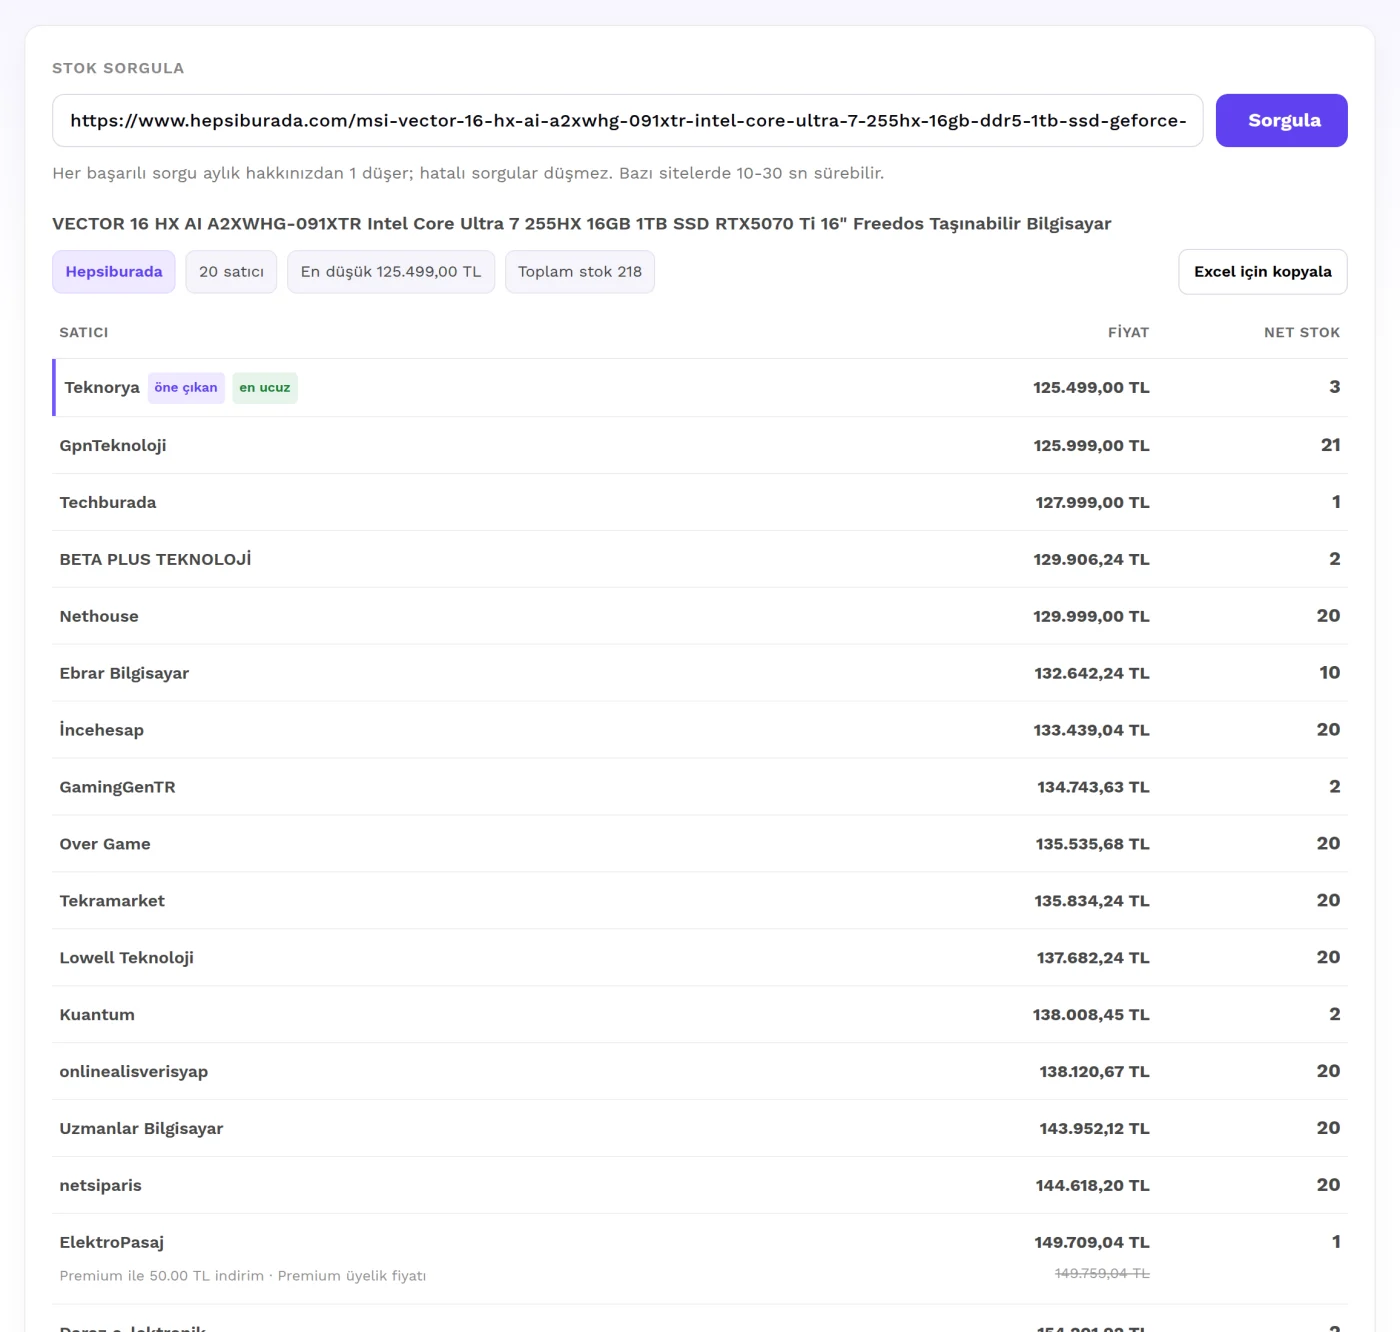Click the STOK SORGULA heading
This screenshot has width=1400, height=1332.
pos(118,68)
